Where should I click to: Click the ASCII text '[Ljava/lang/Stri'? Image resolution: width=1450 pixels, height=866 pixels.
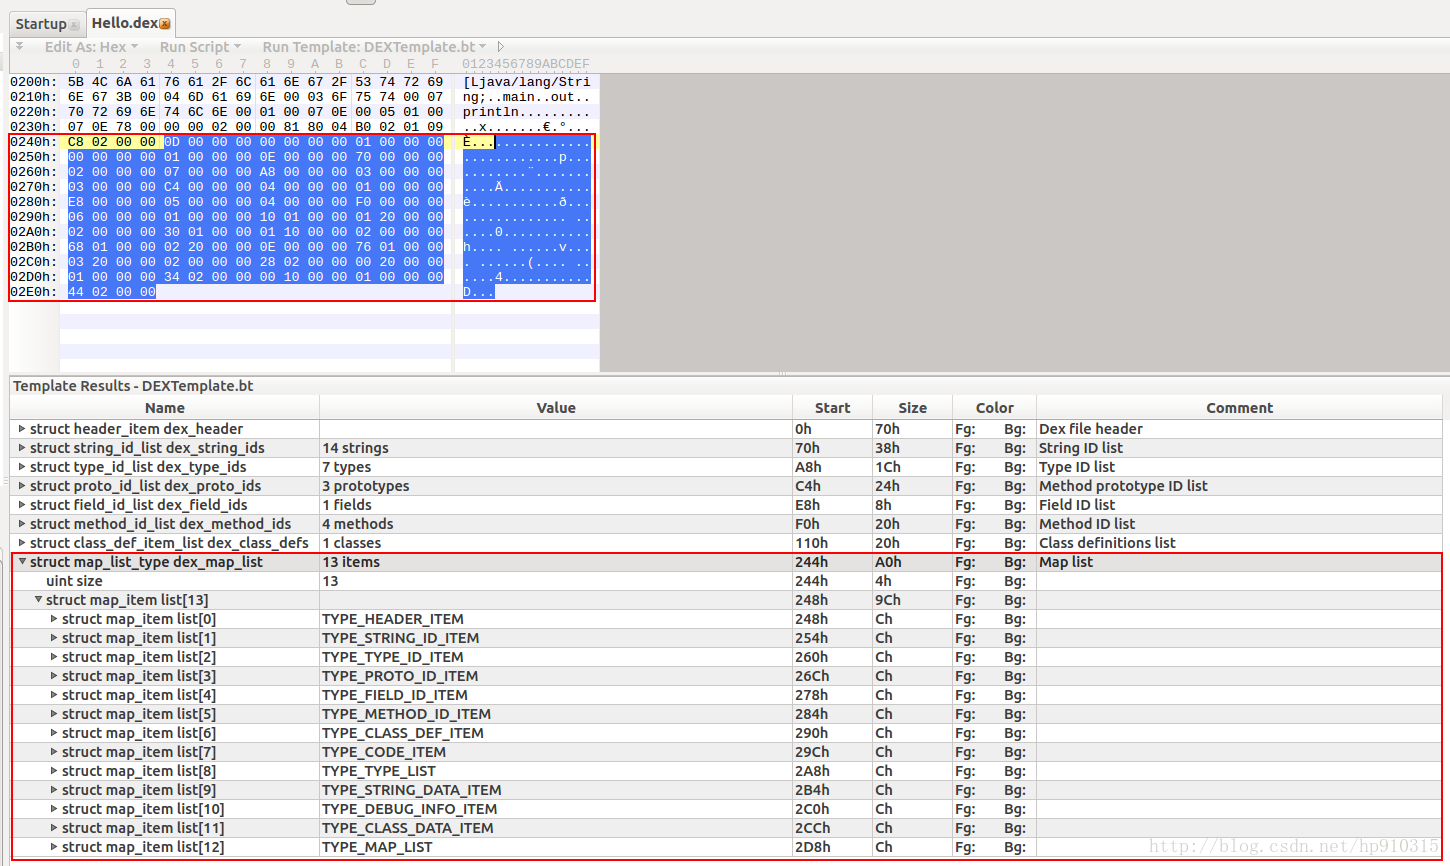[527, 82]
